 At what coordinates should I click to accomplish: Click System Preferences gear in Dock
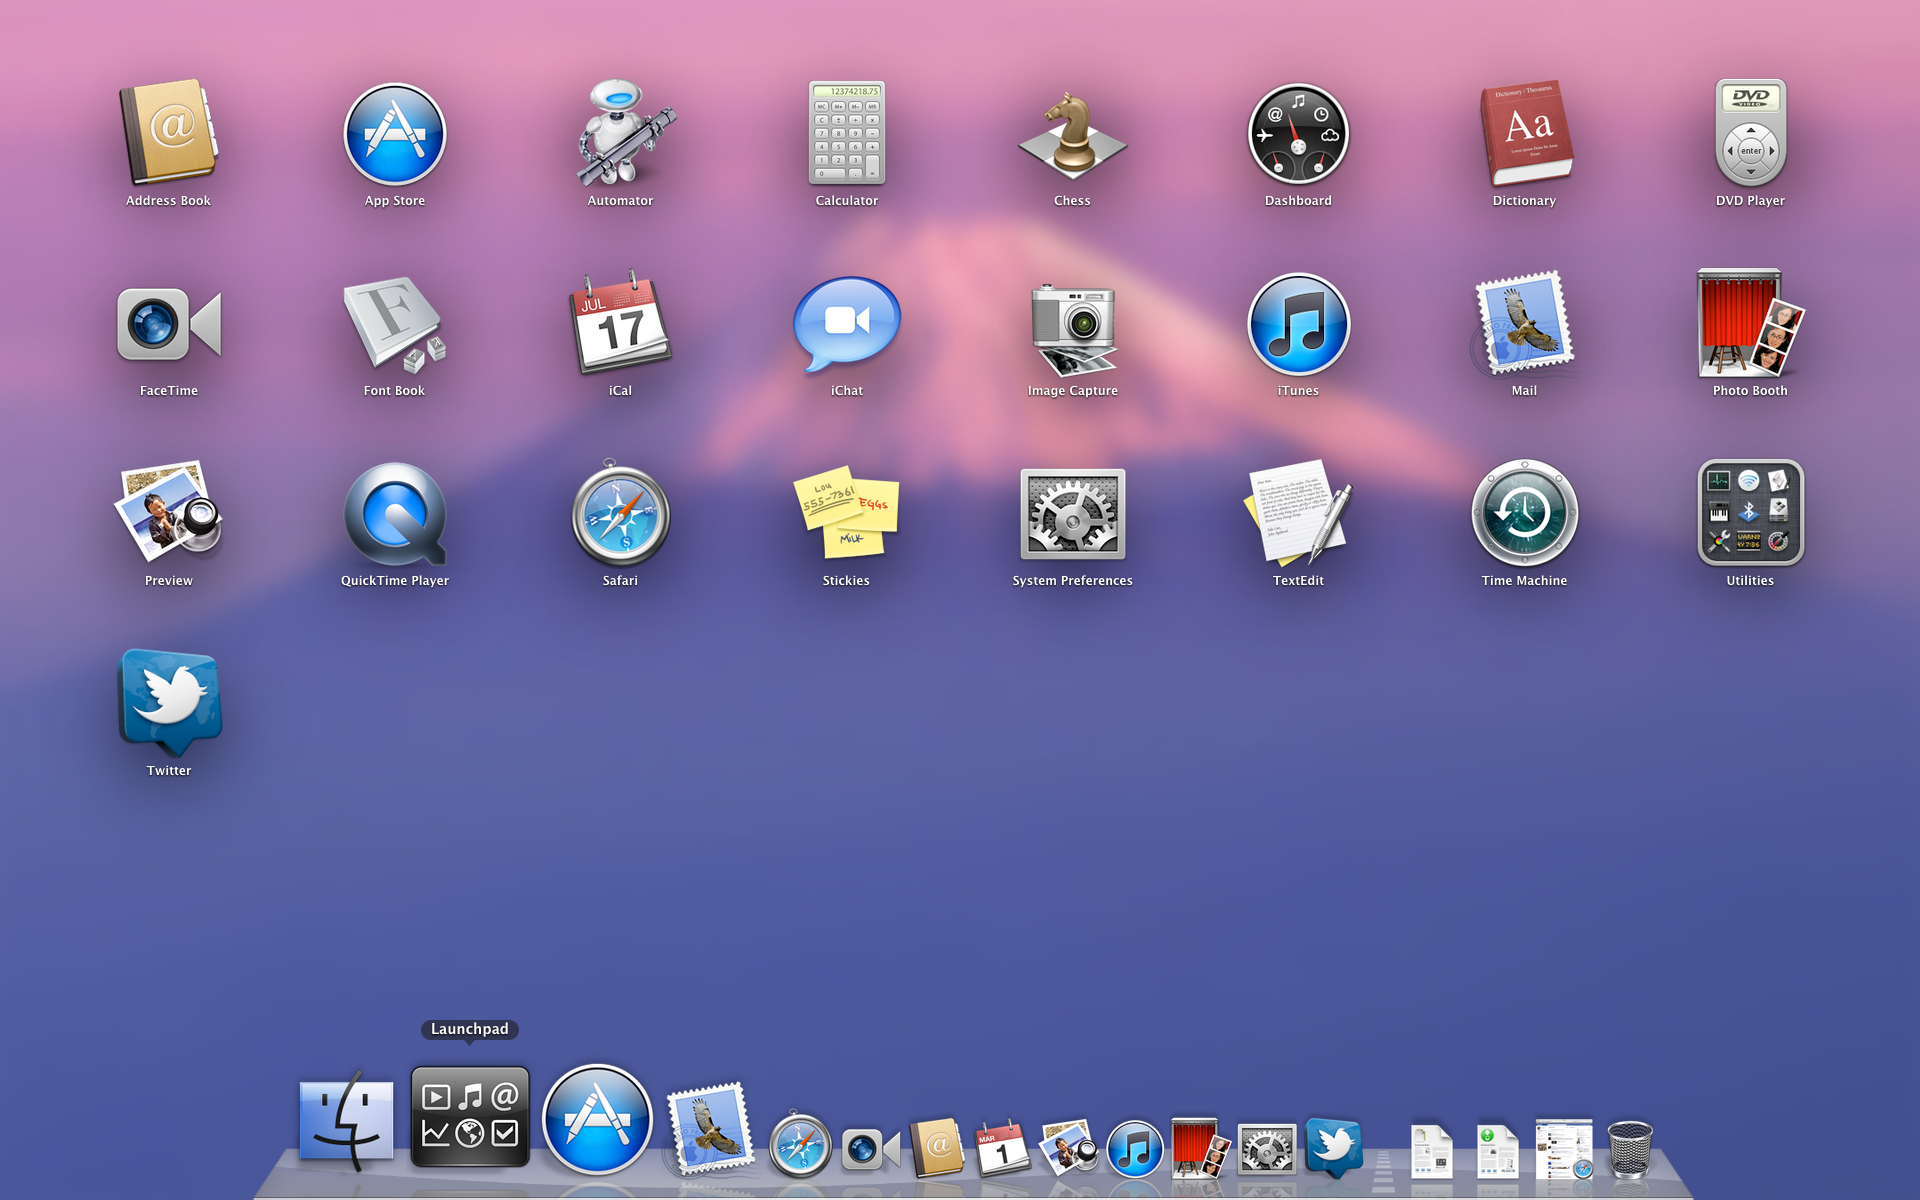click(1266, 1149)
